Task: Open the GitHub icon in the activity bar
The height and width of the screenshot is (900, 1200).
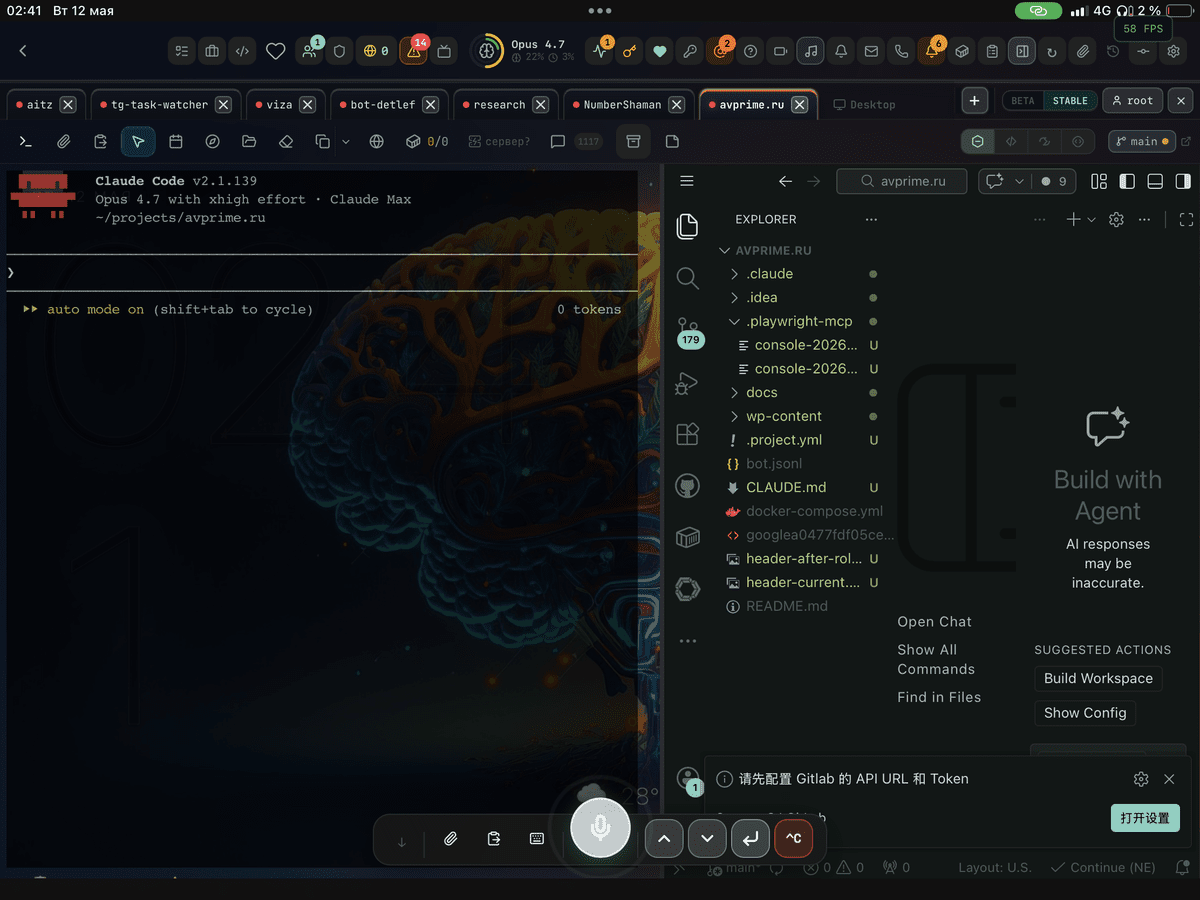Action: click(687, 486)
